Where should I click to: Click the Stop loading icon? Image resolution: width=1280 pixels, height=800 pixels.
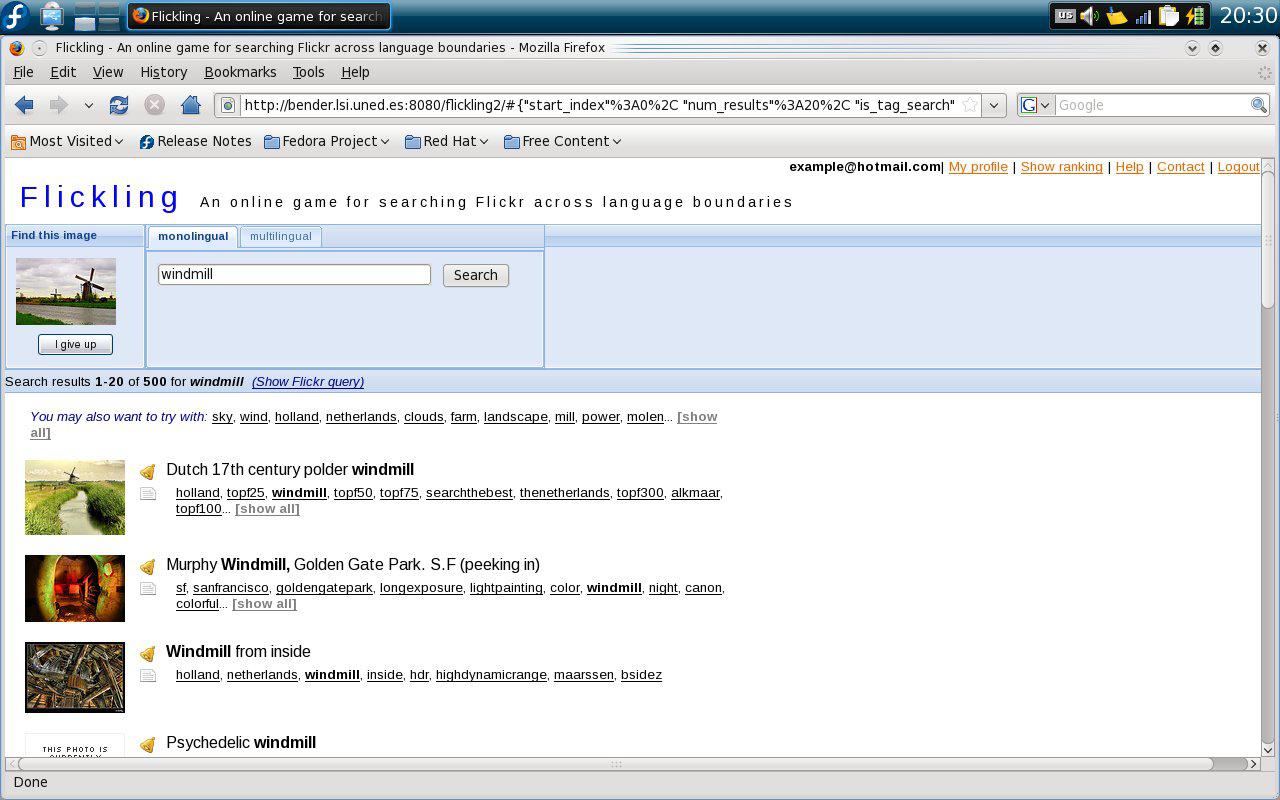click(154, 105)
